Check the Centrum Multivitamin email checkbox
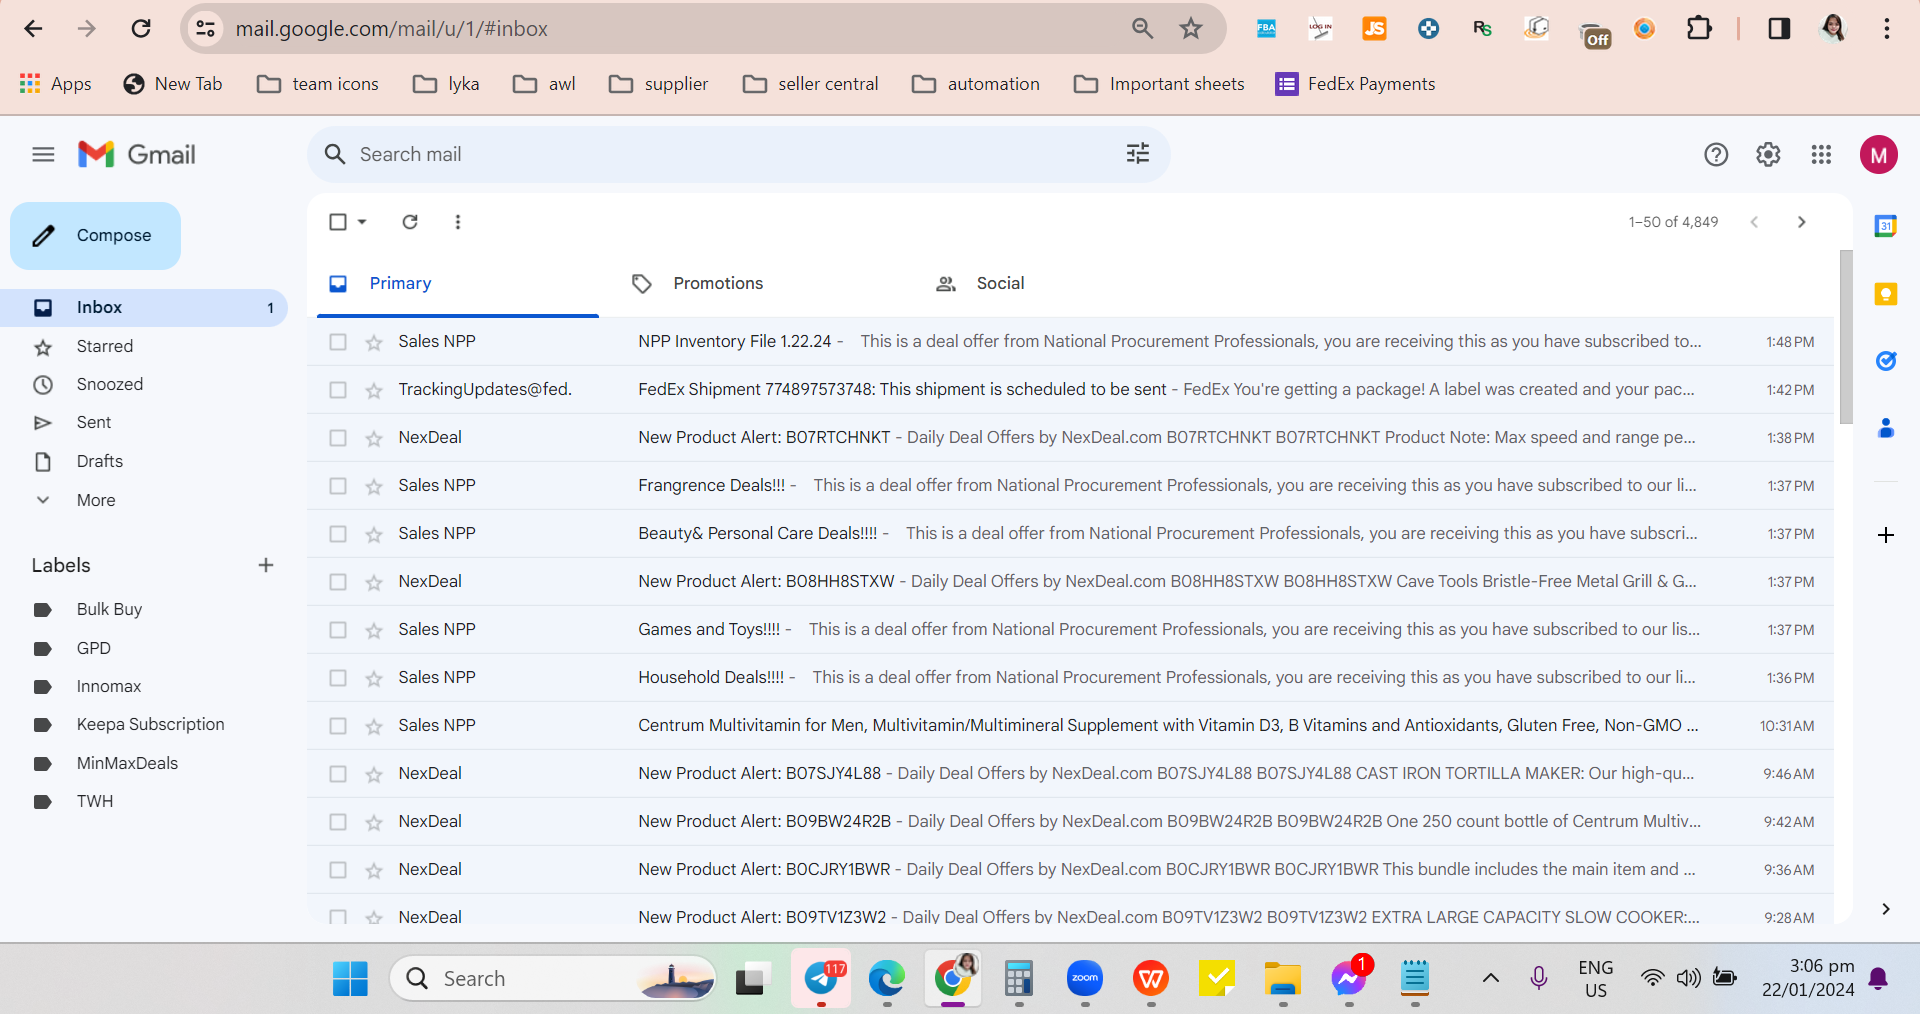 tap(338, 726)
